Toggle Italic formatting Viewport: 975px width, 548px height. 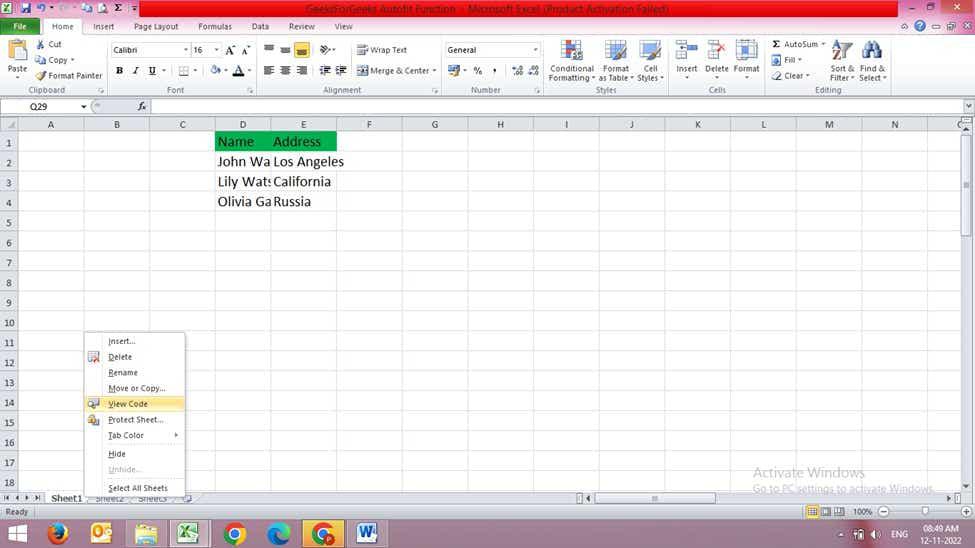pyautogui.click(x=136, y=71)
